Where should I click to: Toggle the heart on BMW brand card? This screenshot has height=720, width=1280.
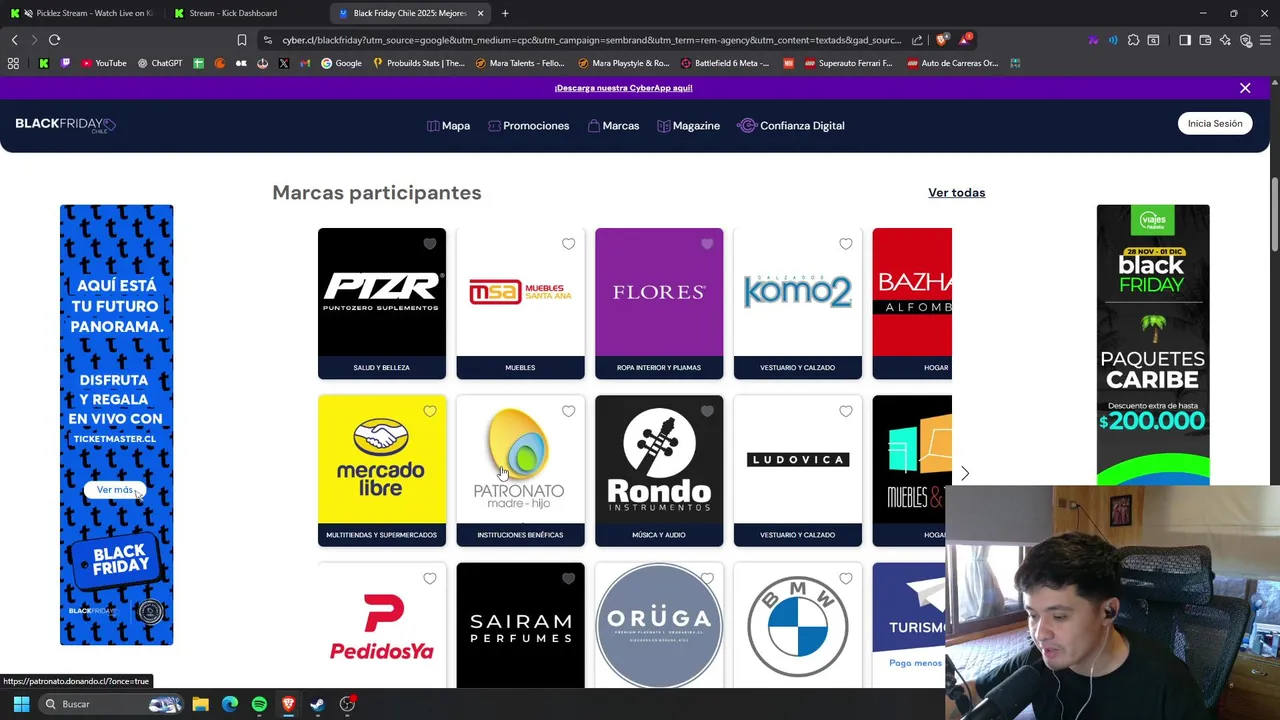[846, 578]
